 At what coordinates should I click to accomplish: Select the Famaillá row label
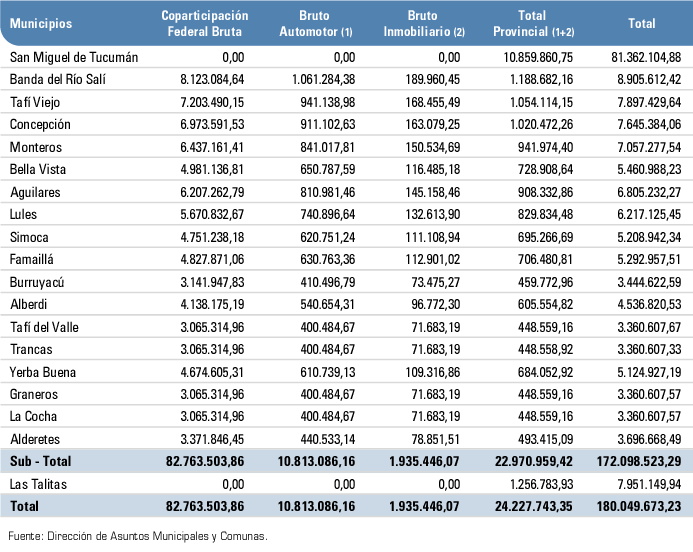(x=35, y=257)
